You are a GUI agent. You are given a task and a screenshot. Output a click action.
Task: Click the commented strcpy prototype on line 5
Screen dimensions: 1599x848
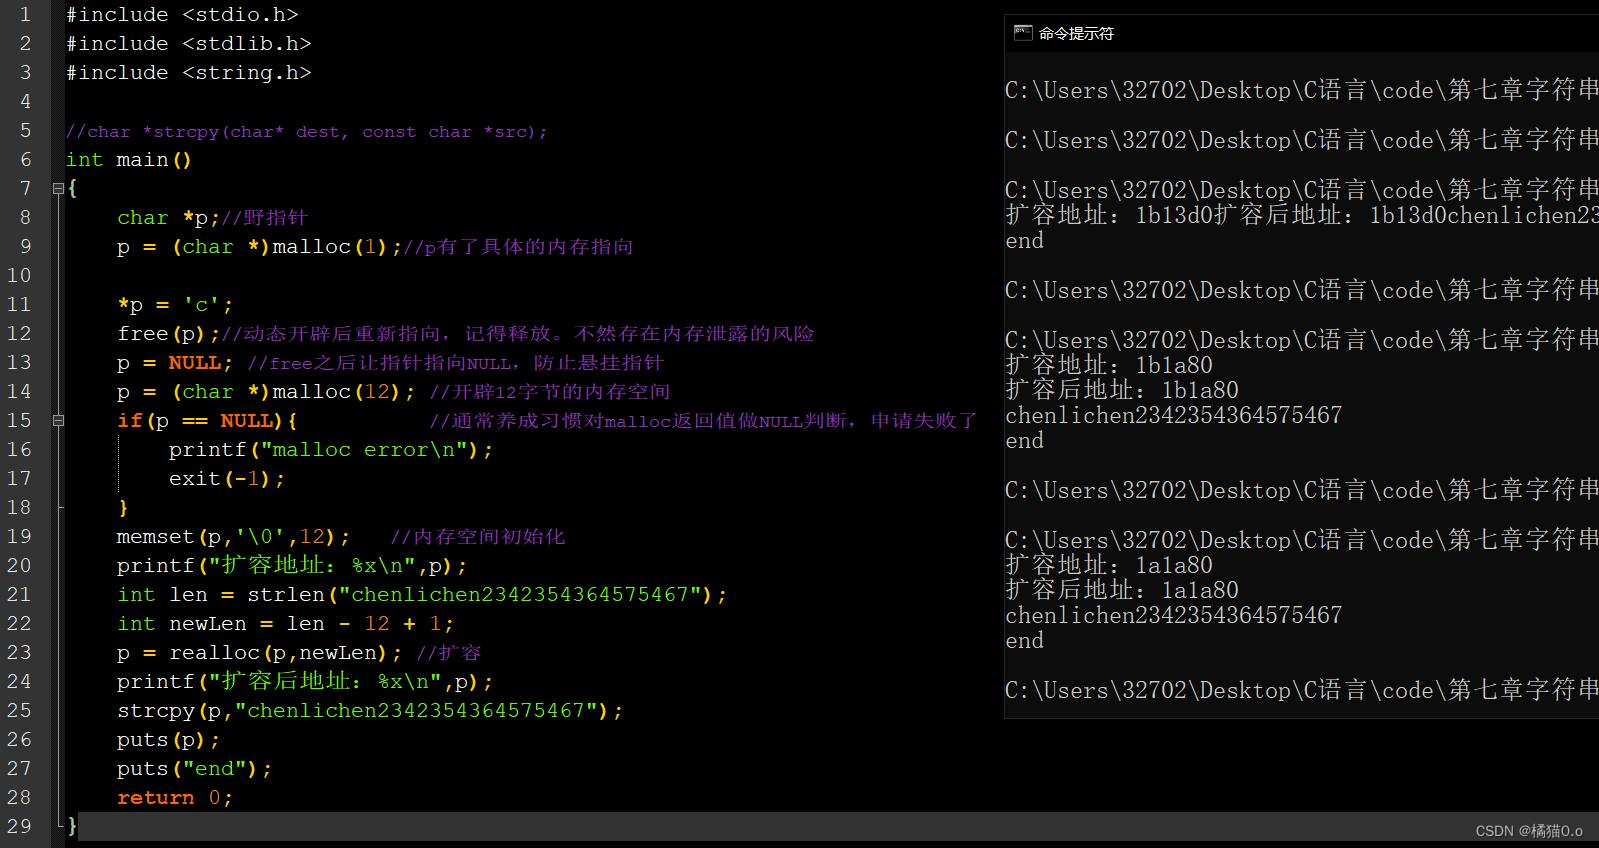[306, 131]
